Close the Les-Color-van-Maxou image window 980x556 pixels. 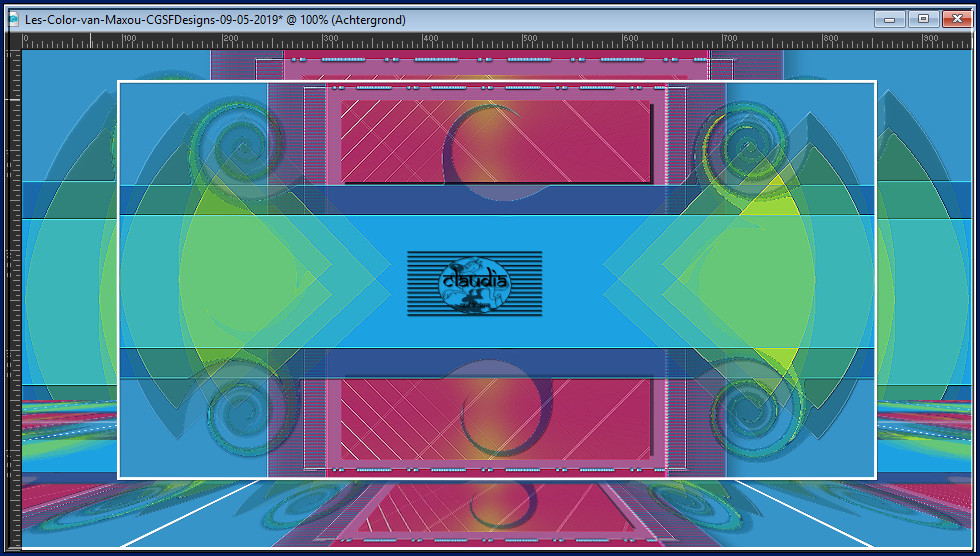[956, 19]
